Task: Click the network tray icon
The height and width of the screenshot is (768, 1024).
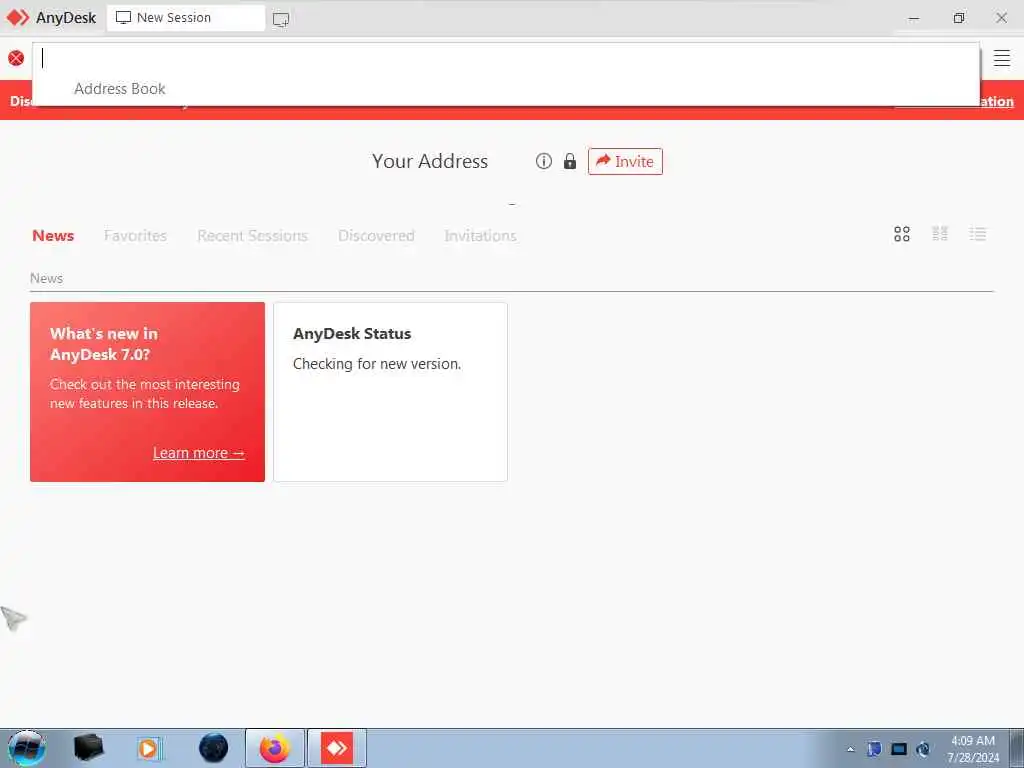Action: click(899, 749)
